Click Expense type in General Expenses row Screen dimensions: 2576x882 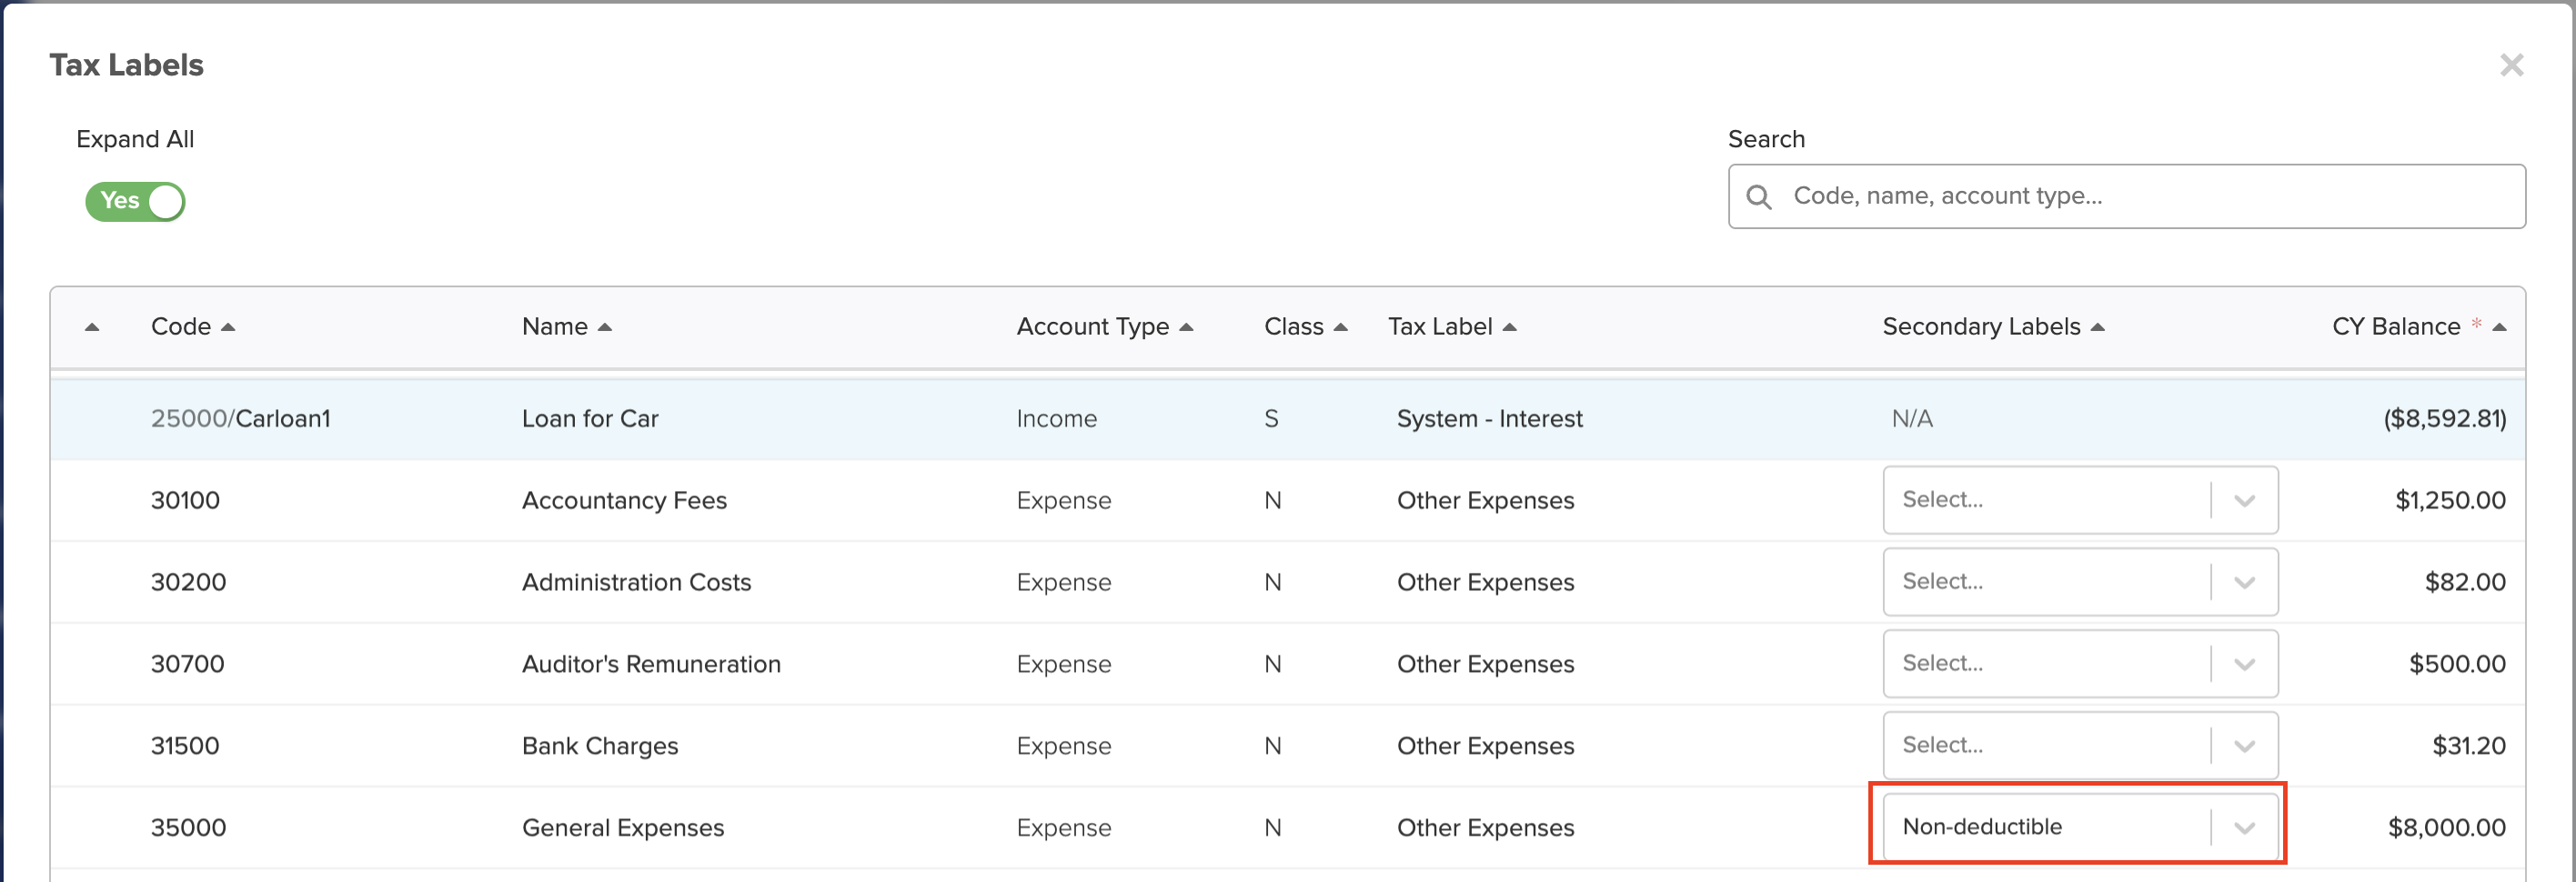coord(1063,829)
